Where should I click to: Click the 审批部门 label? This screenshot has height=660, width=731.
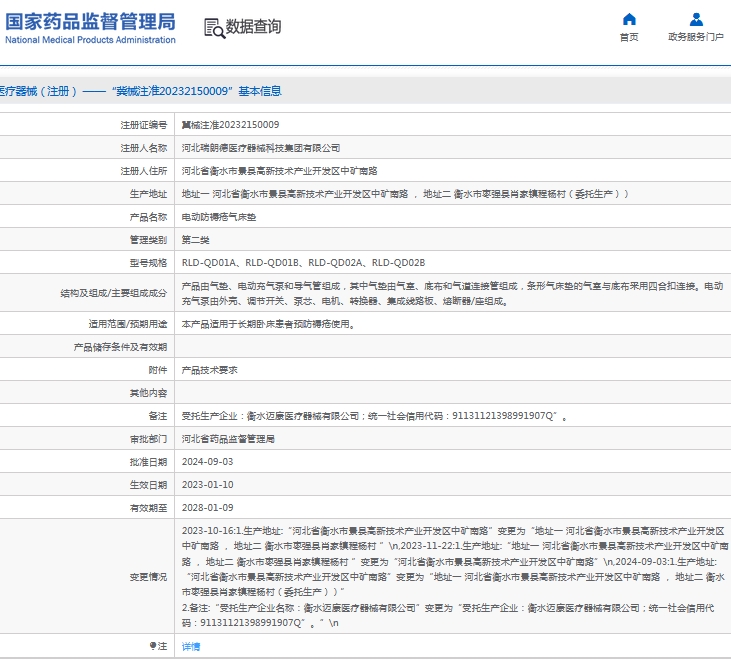point(148,439)
